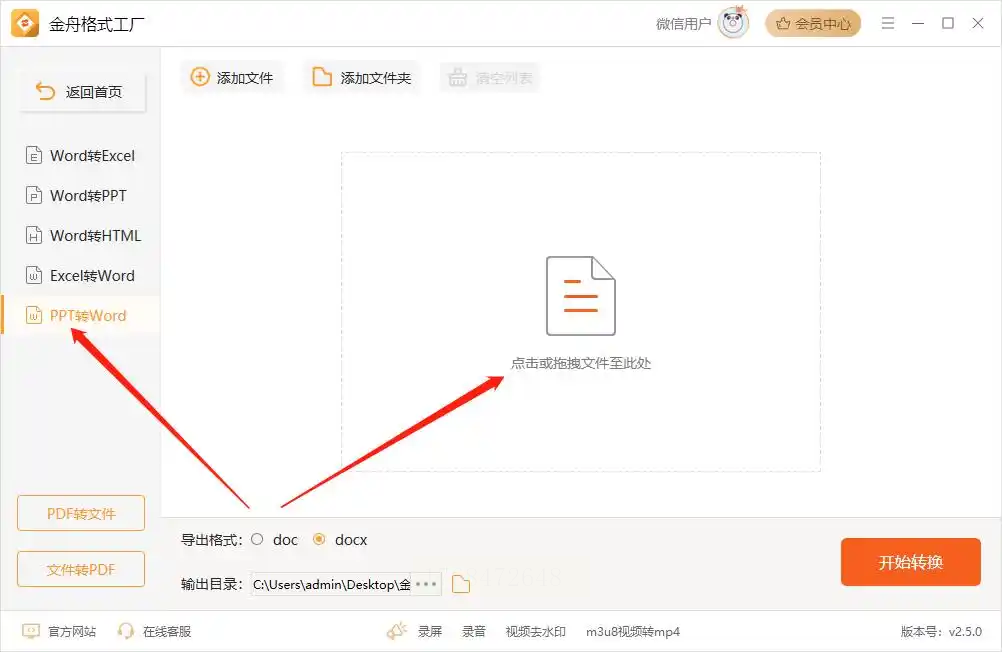Open the 录音 audio recording link
1002x652 pixels.
pyautogui.click(x=474, y=632)
